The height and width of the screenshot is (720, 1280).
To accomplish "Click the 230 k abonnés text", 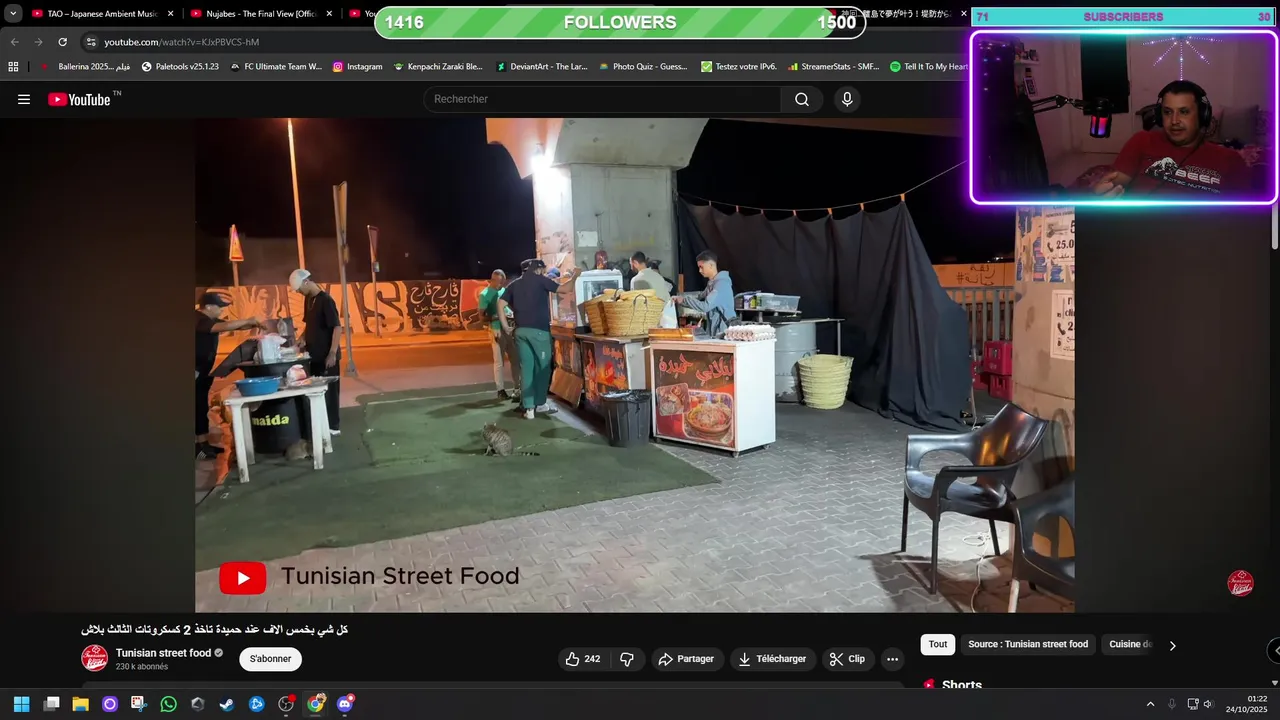I will (x=142, y=667).
